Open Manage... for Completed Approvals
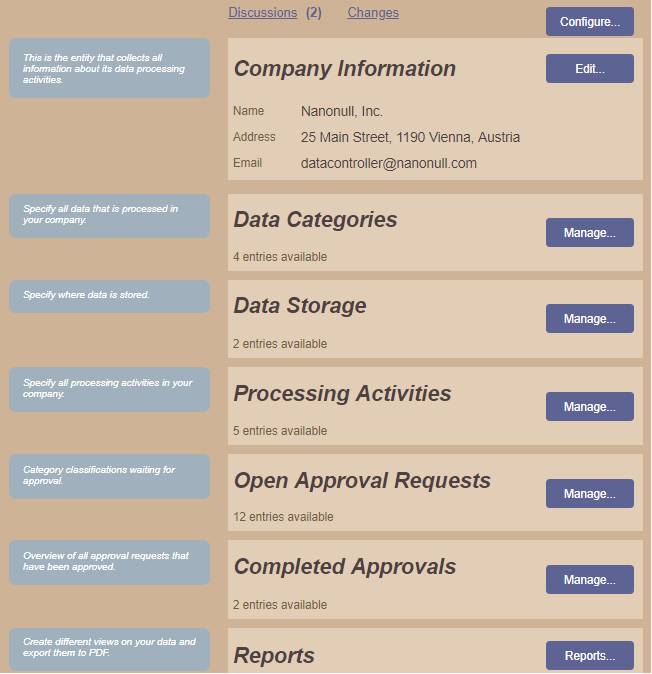This screenshot has width=652, height=674. click(590, 580)
